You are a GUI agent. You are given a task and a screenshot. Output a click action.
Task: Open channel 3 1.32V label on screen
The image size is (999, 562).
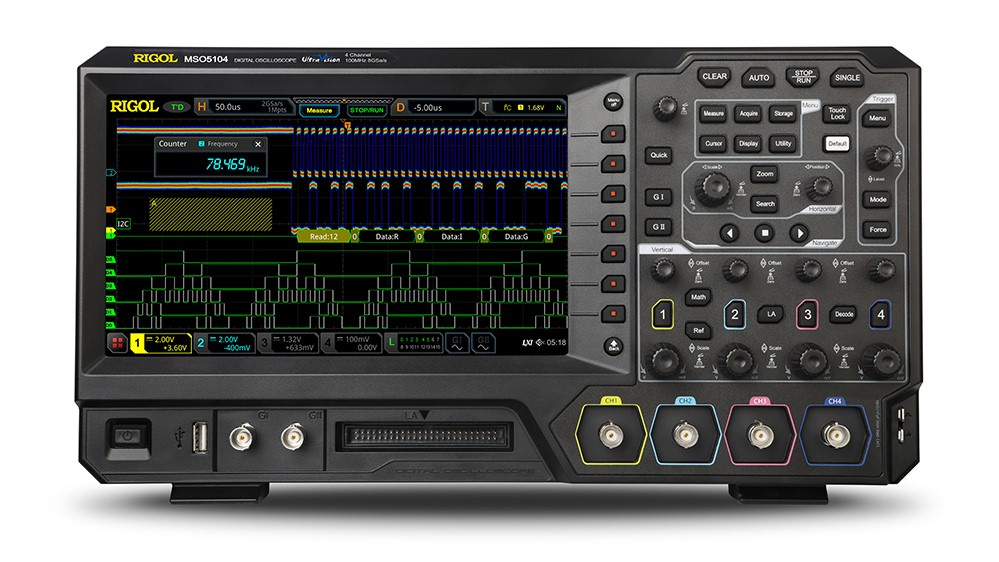[288, 343]
